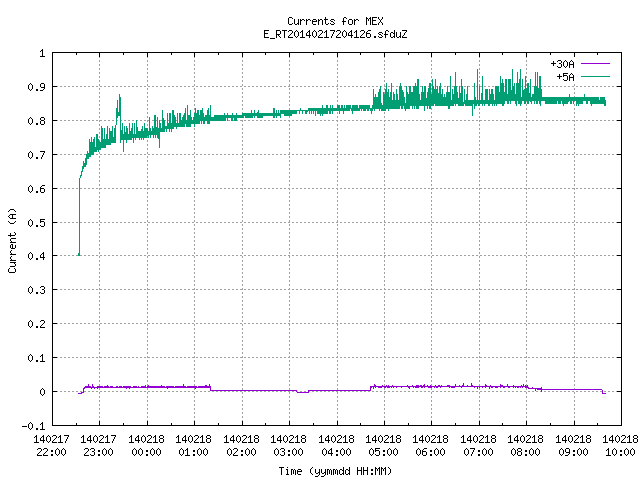The height and width of the screenshot is (480, 640).
Task: Click the y-axis tick label 0.8
Action: [36, 121]
